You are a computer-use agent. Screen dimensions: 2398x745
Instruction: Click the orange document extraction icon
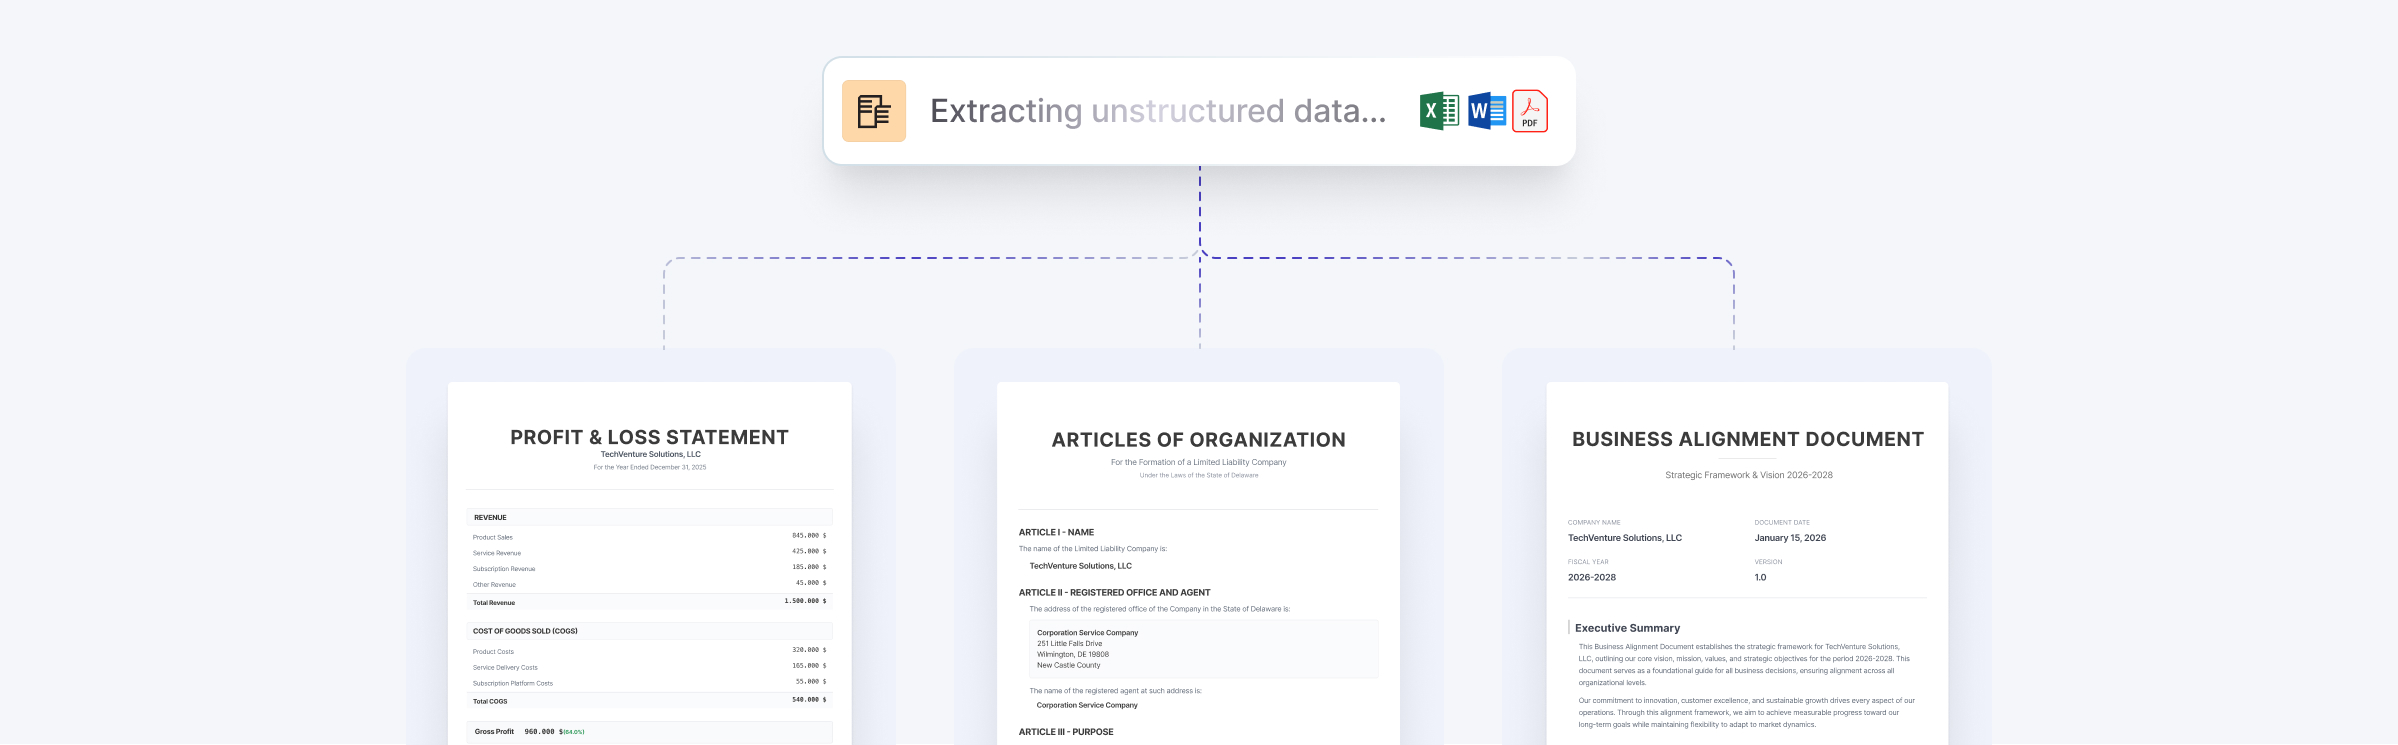coord(873,111)
